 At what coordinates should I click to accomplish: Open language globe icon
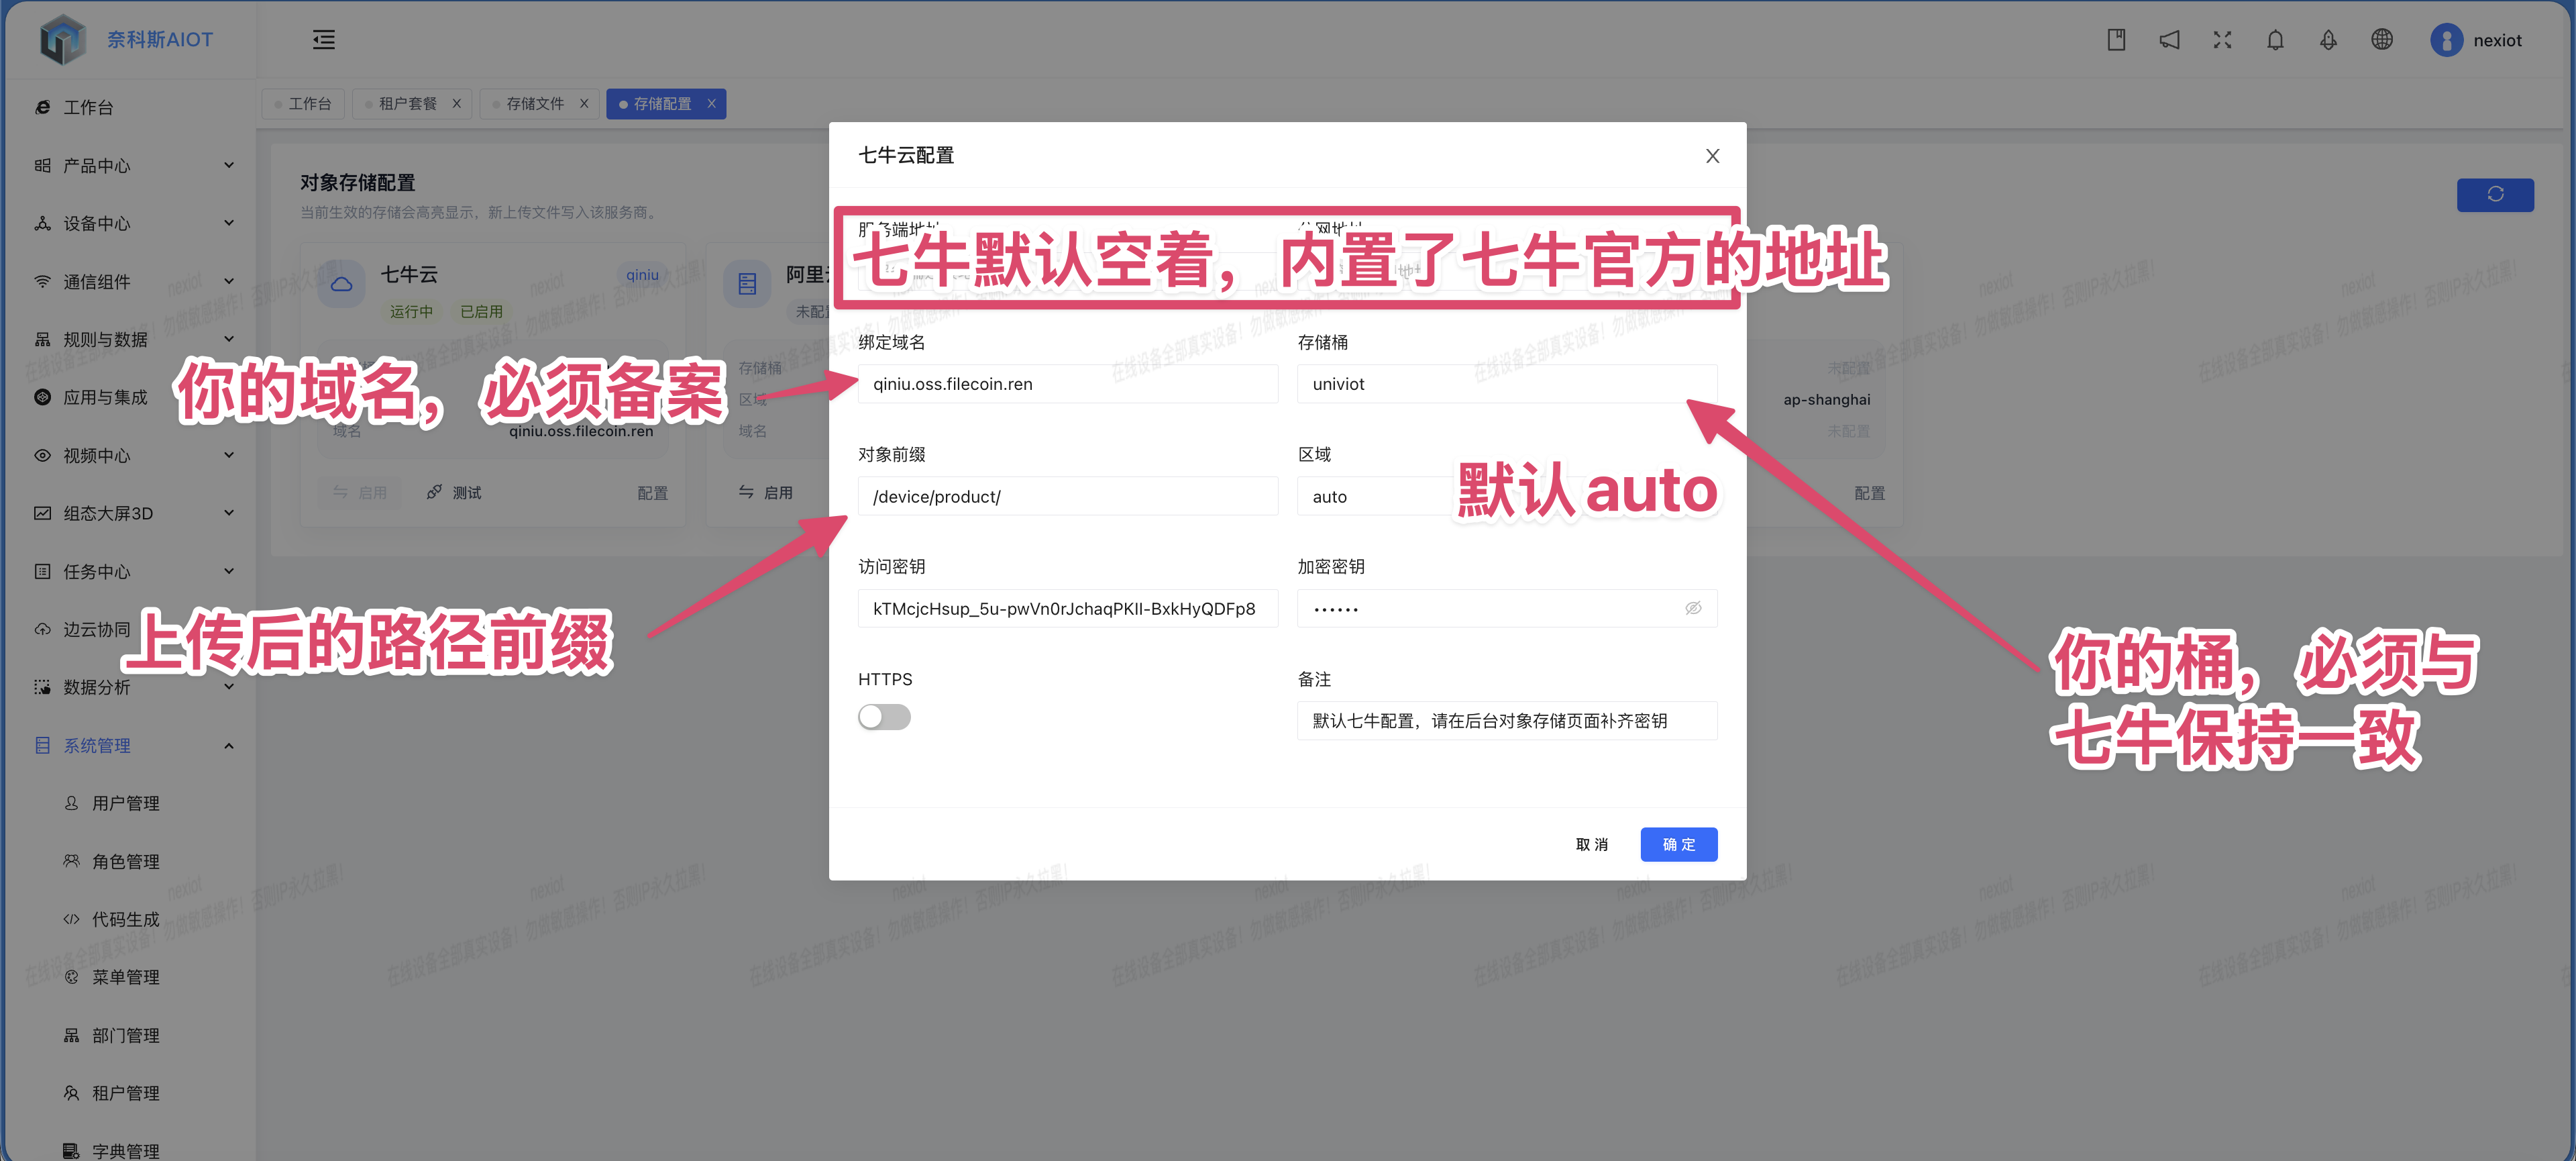[x=2382, y=40]
